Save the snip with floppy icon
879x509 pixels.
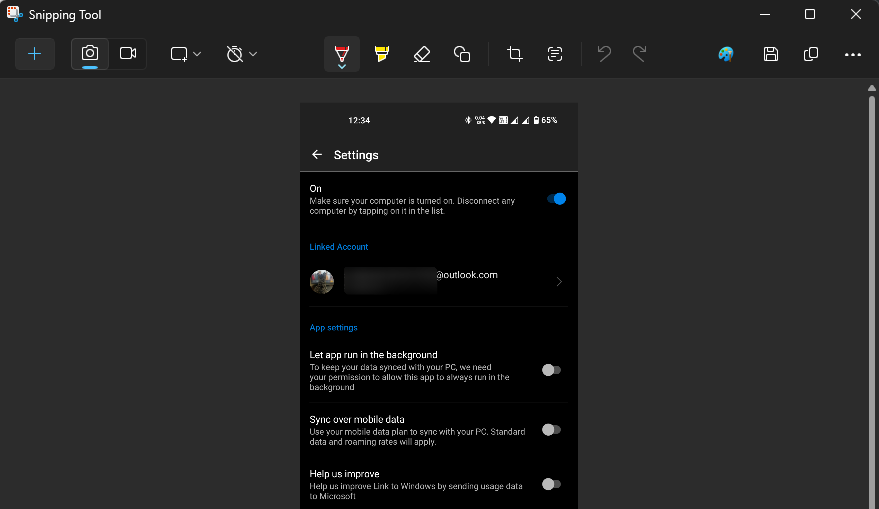[x=771, y=54]
